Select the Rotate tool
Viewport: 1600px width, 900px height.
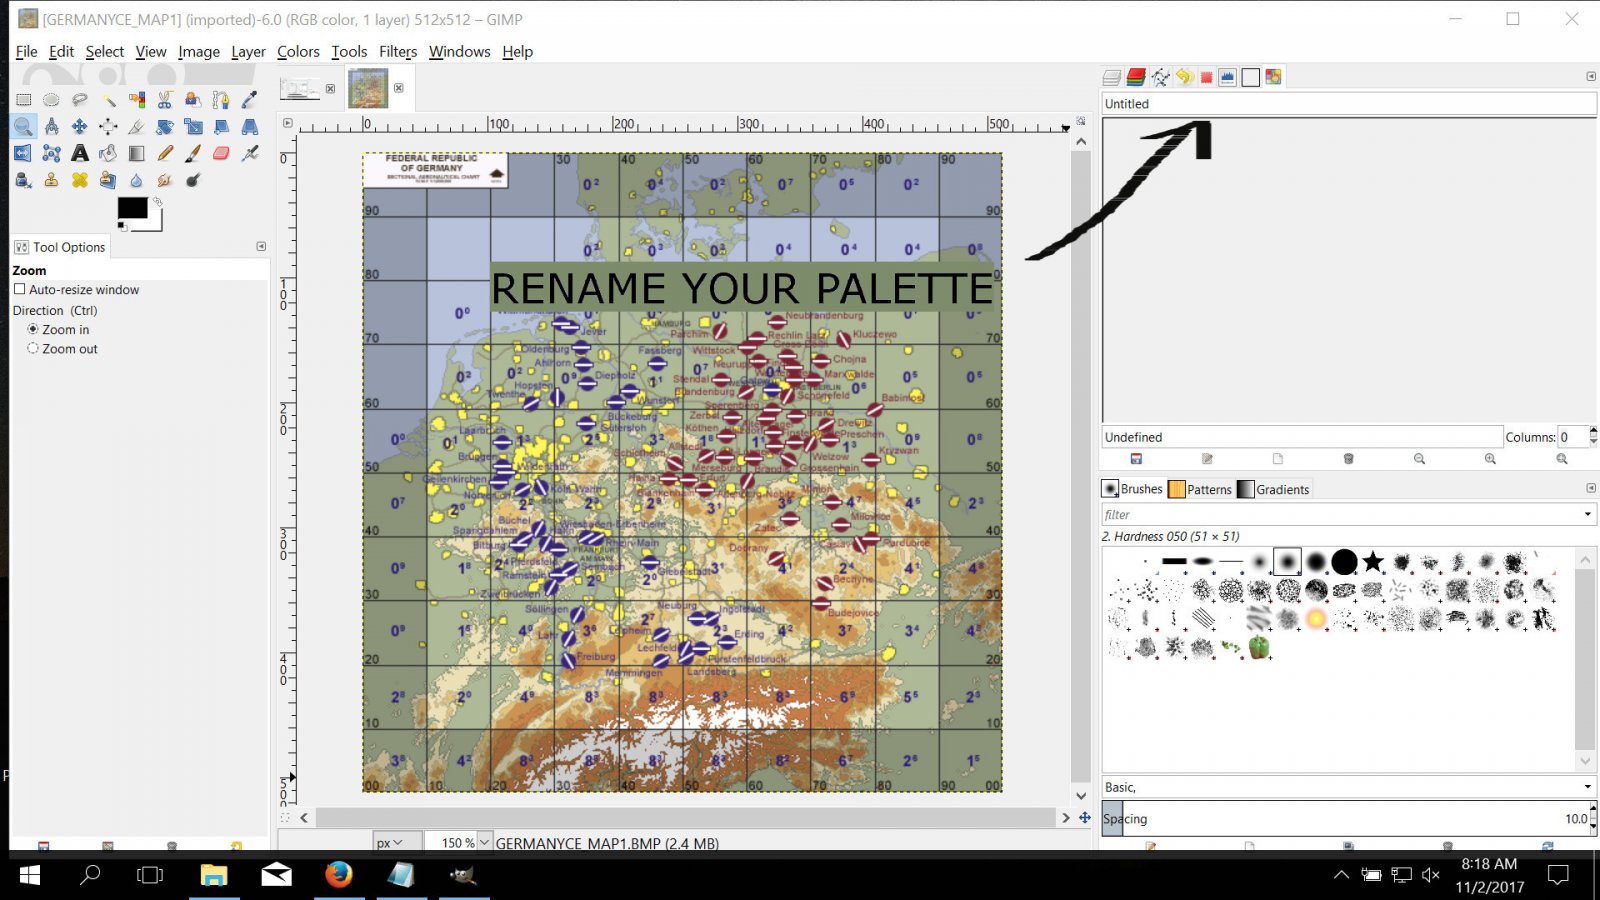click(x=165, y=126)
